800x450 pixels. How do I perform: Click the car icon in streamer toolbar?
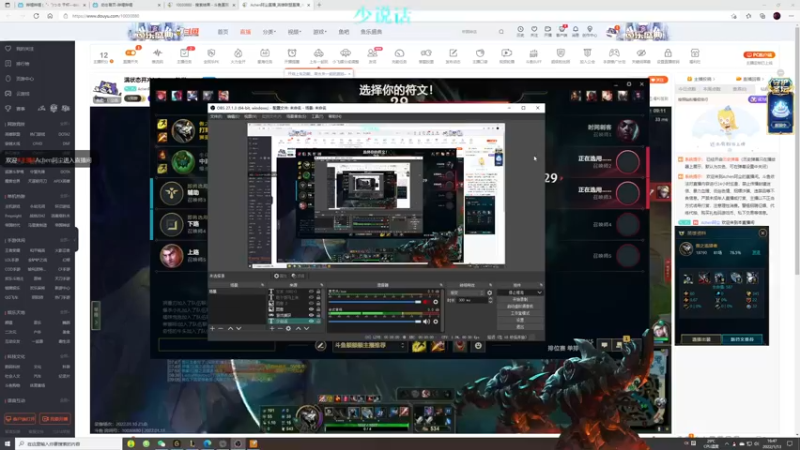tap(318, 53)
